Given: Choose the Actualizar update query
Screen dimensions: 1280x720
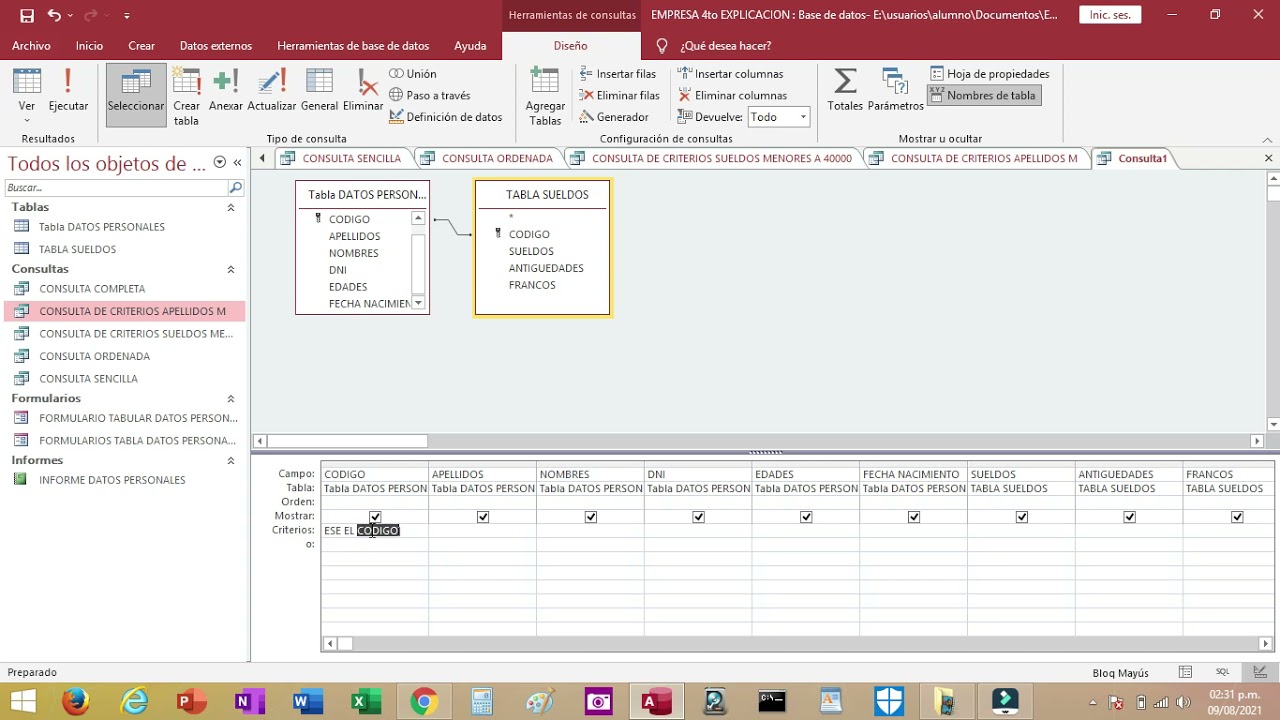Looking at the screenshot, I should point(272,90).
